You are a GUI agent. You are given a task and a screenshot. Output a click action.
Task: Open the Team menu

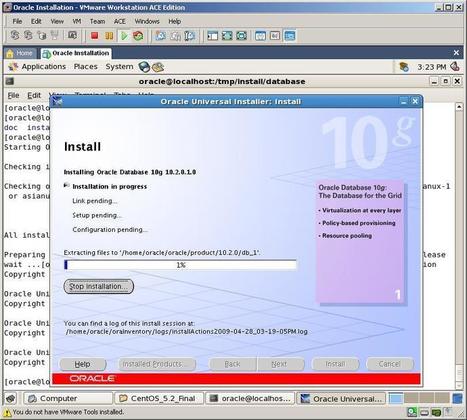tap(97, 21)
